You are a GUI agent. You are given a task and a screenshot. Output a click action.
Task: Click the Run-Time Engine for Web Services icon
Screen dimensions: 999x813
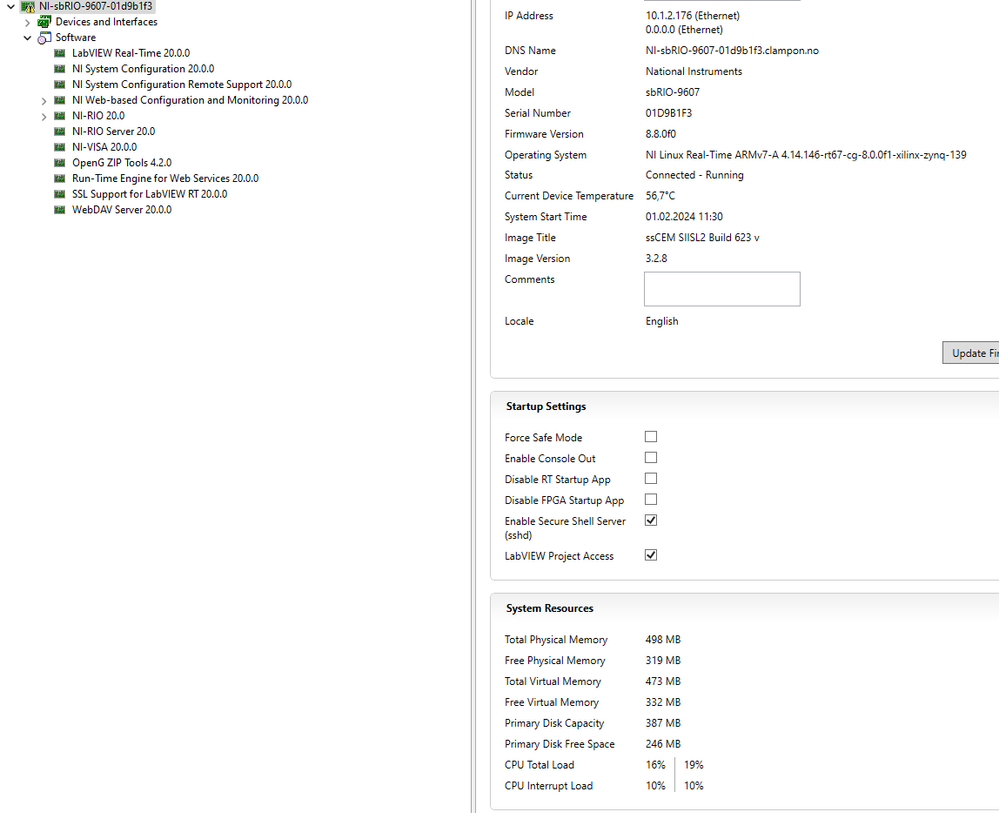(x=60, y=178)
